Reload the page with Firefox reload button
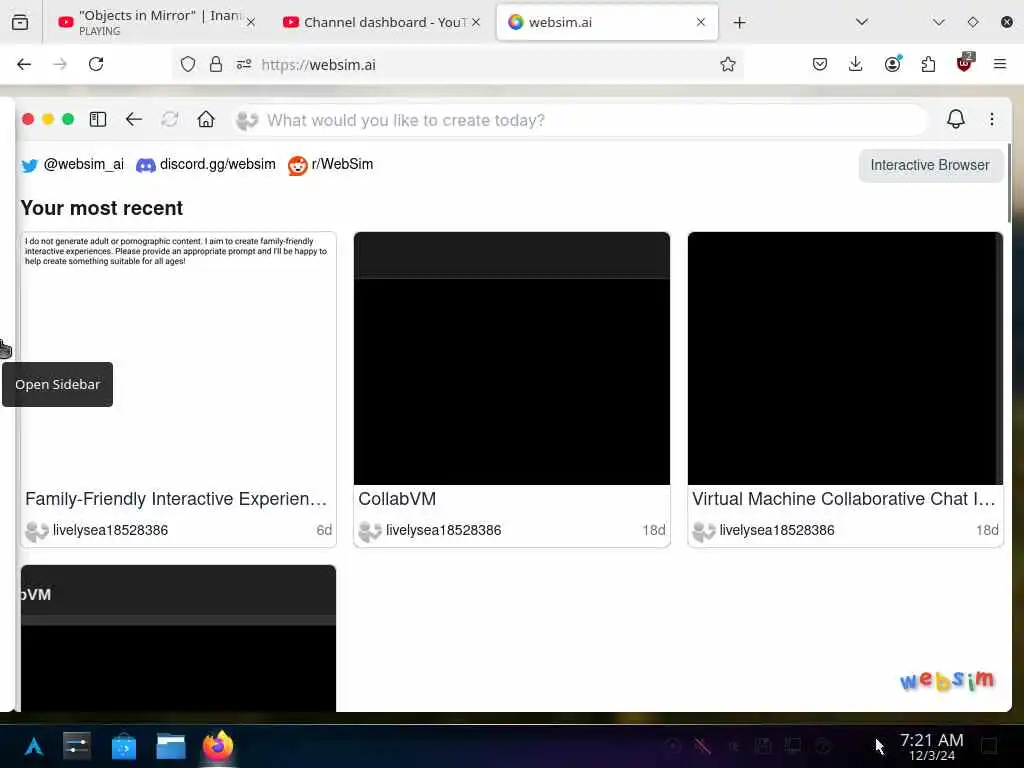This screenshot has height=768, width=1024. point(96,64)
